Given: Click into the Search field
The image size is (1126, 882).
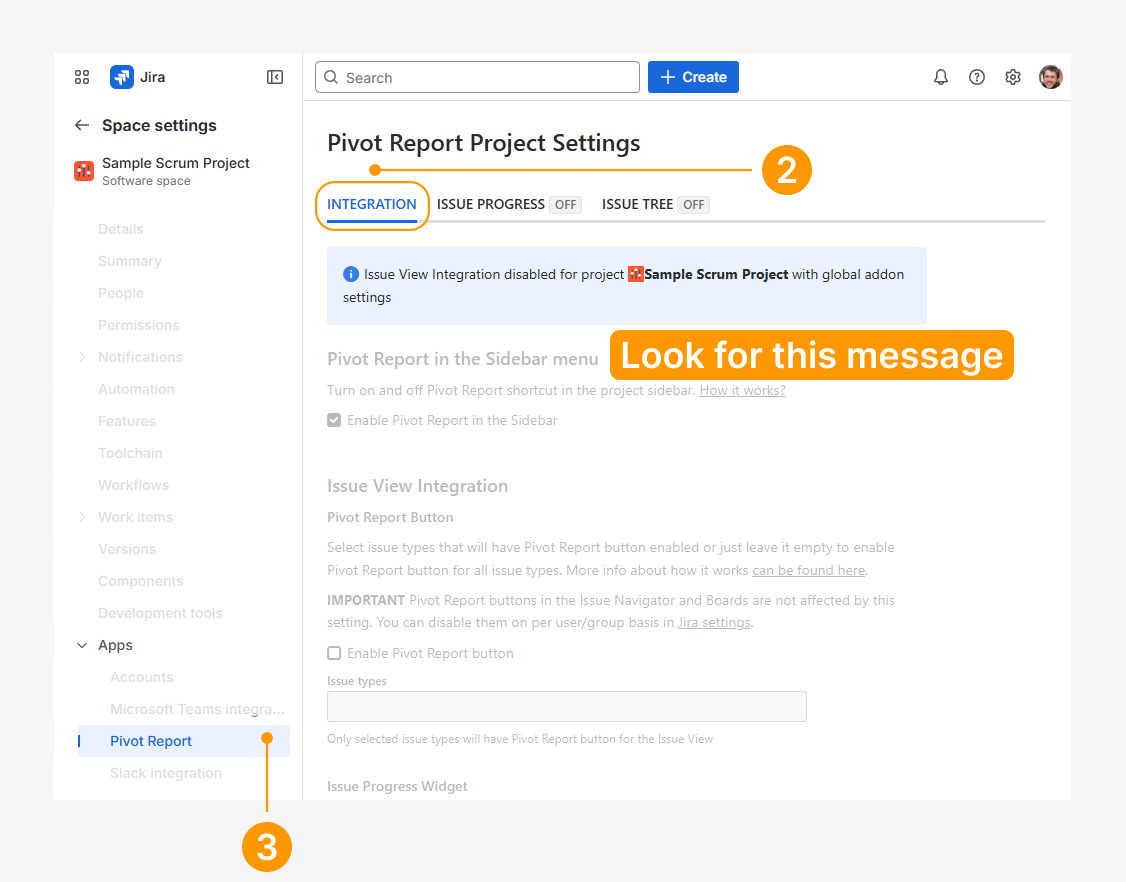Looking at the screenshot, I should click(478, 77).
